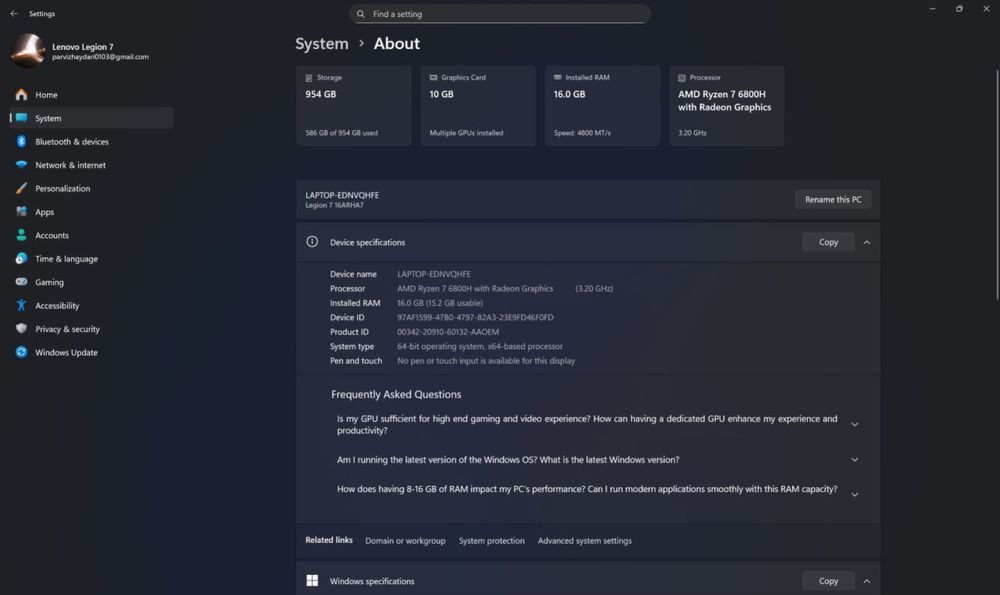Open the Time & language globe icon

[21, 258]
